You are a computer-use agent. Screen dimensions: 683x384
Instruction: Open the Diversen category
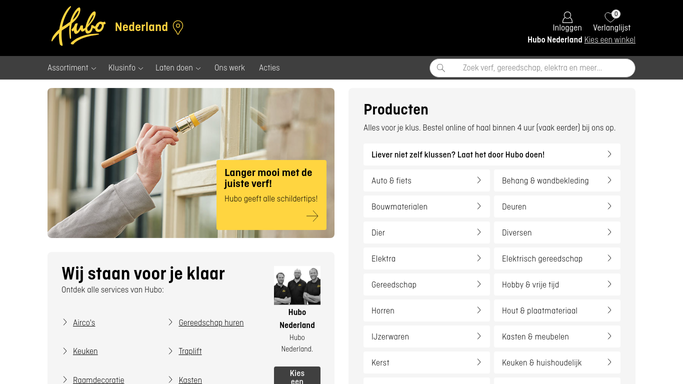557,232
